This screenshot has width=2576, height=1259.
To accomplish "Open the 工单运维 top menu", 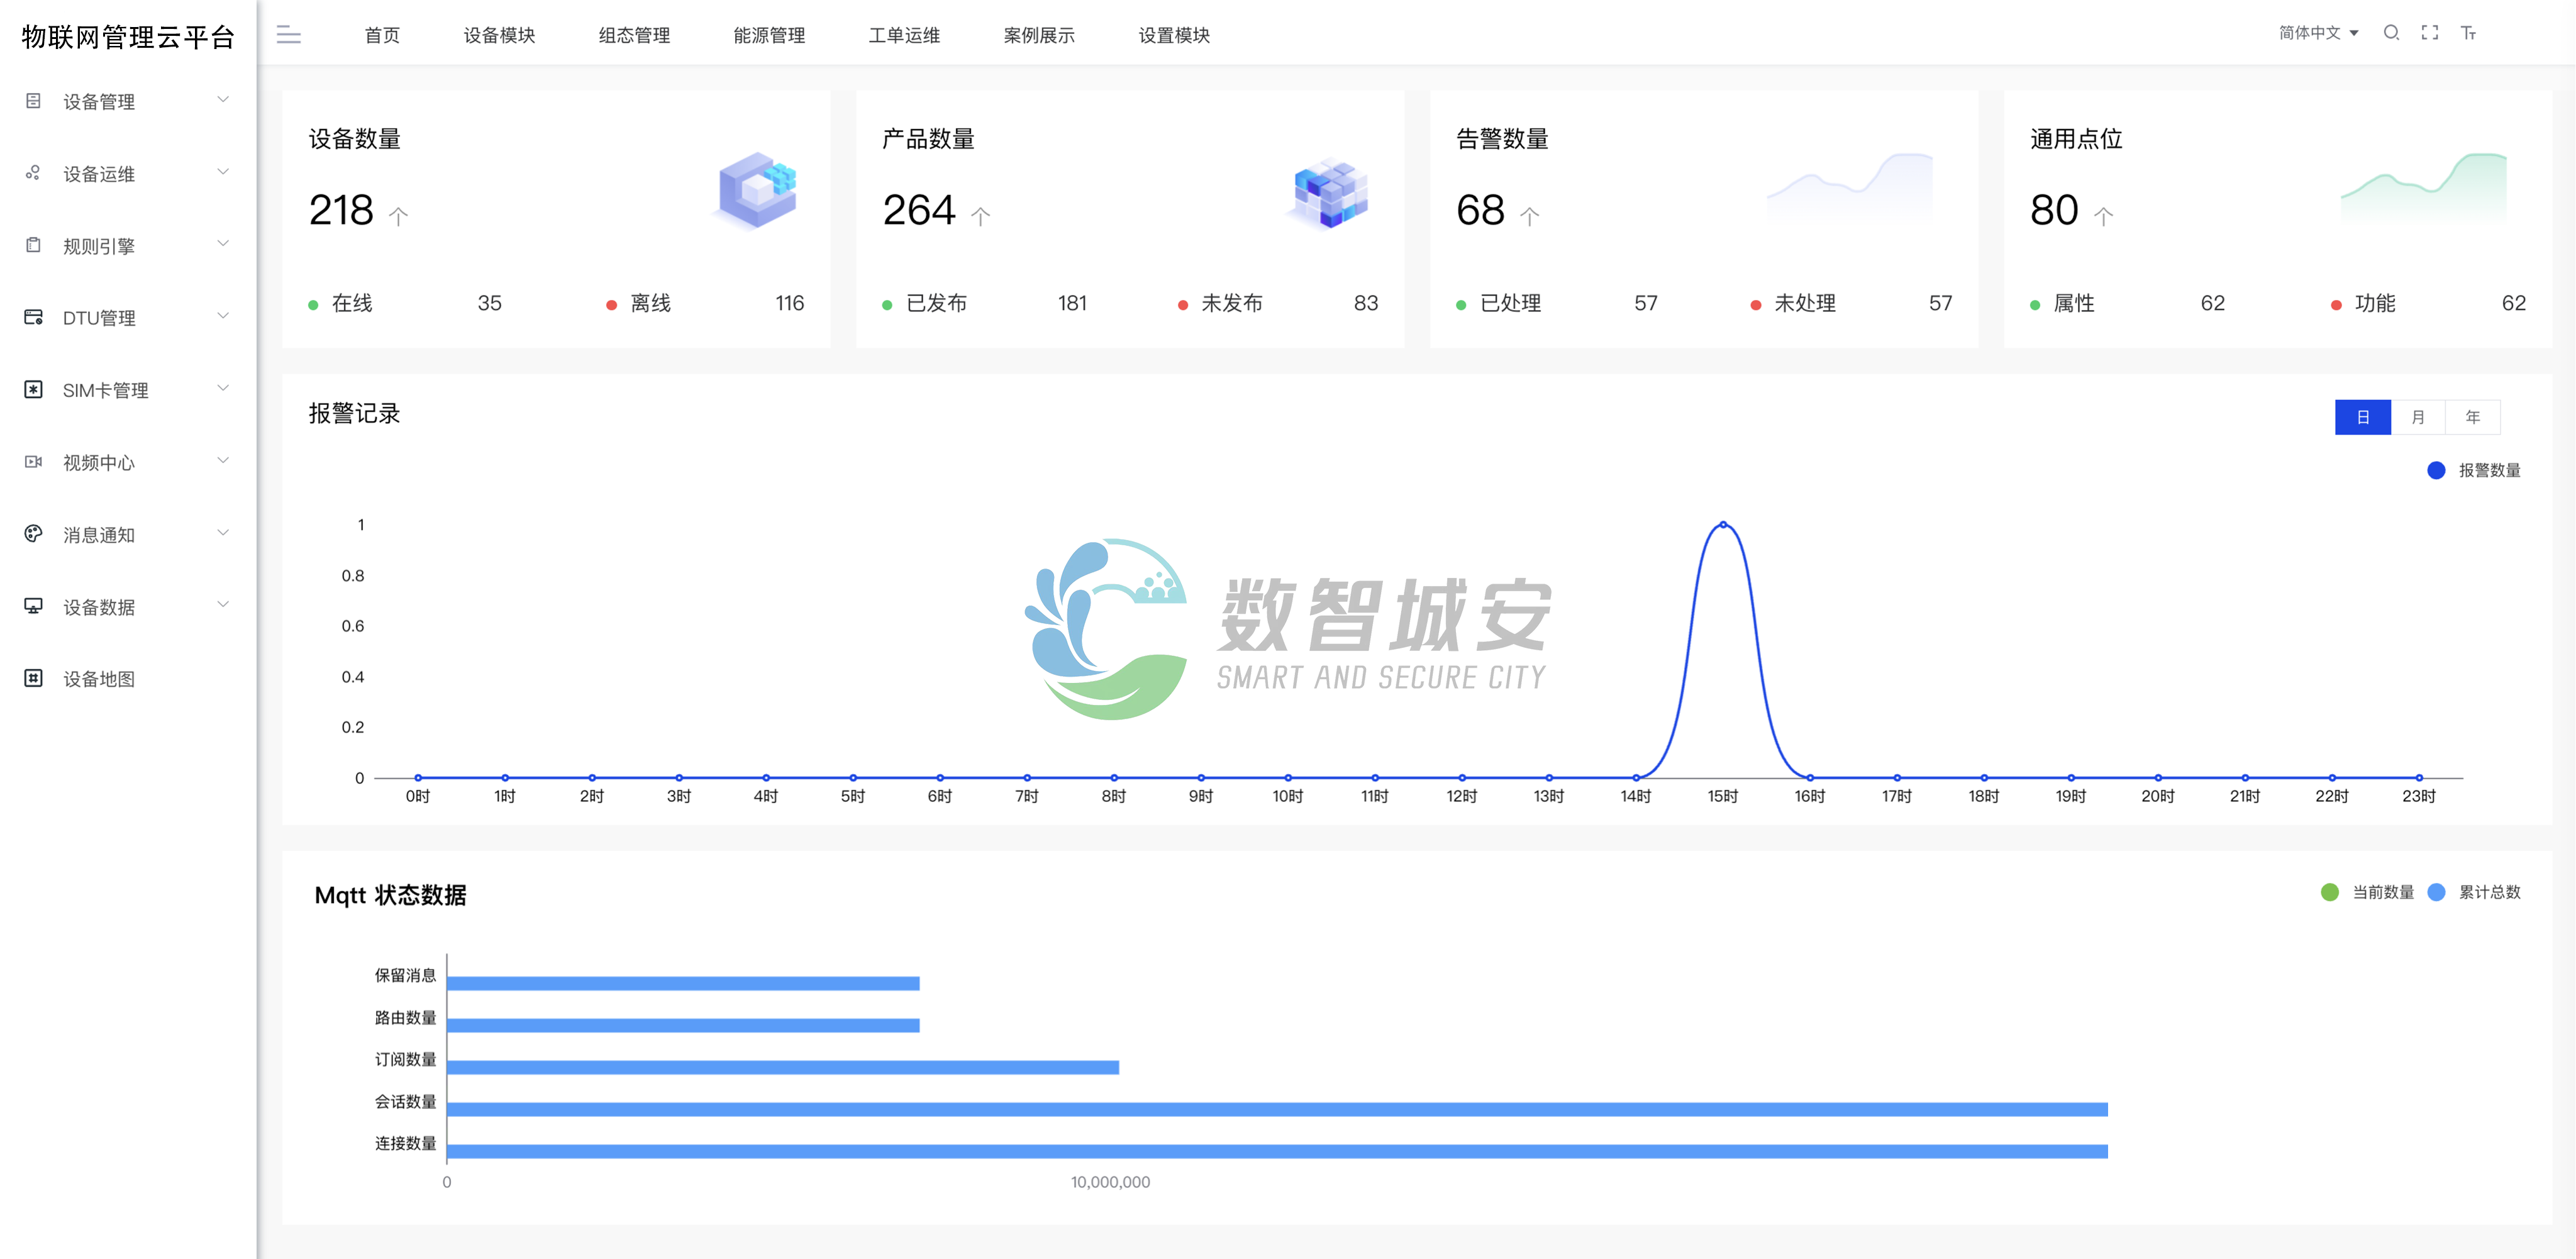I will tap(904, 35).
